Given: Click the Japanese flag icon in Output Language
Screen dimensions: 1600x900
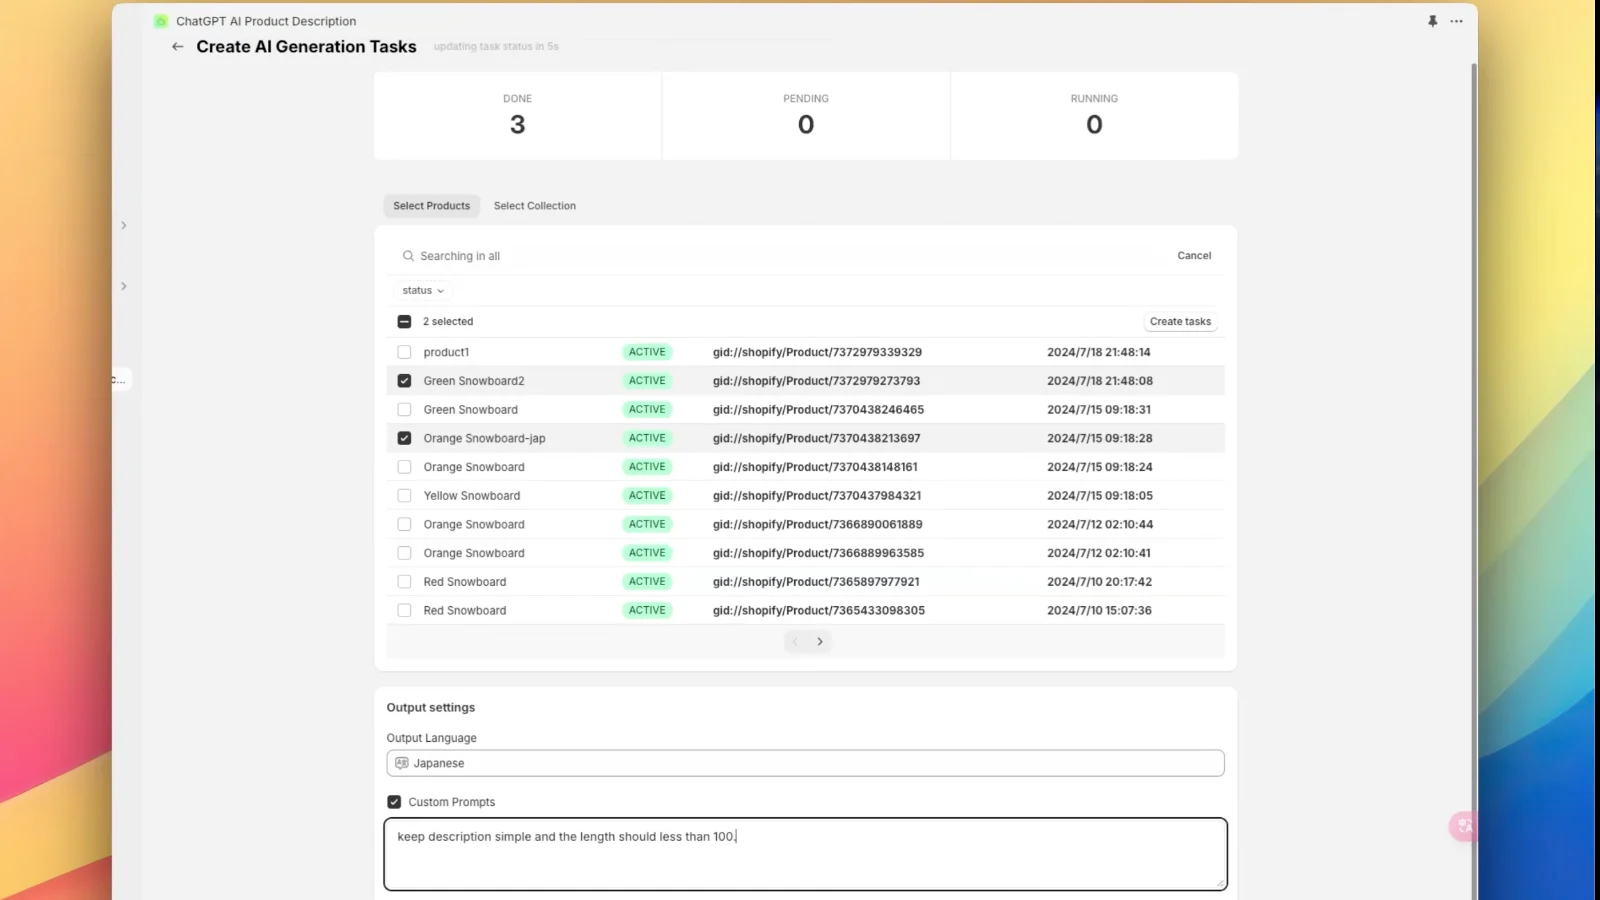Looking at the screenshot, I should pos(401,762).
